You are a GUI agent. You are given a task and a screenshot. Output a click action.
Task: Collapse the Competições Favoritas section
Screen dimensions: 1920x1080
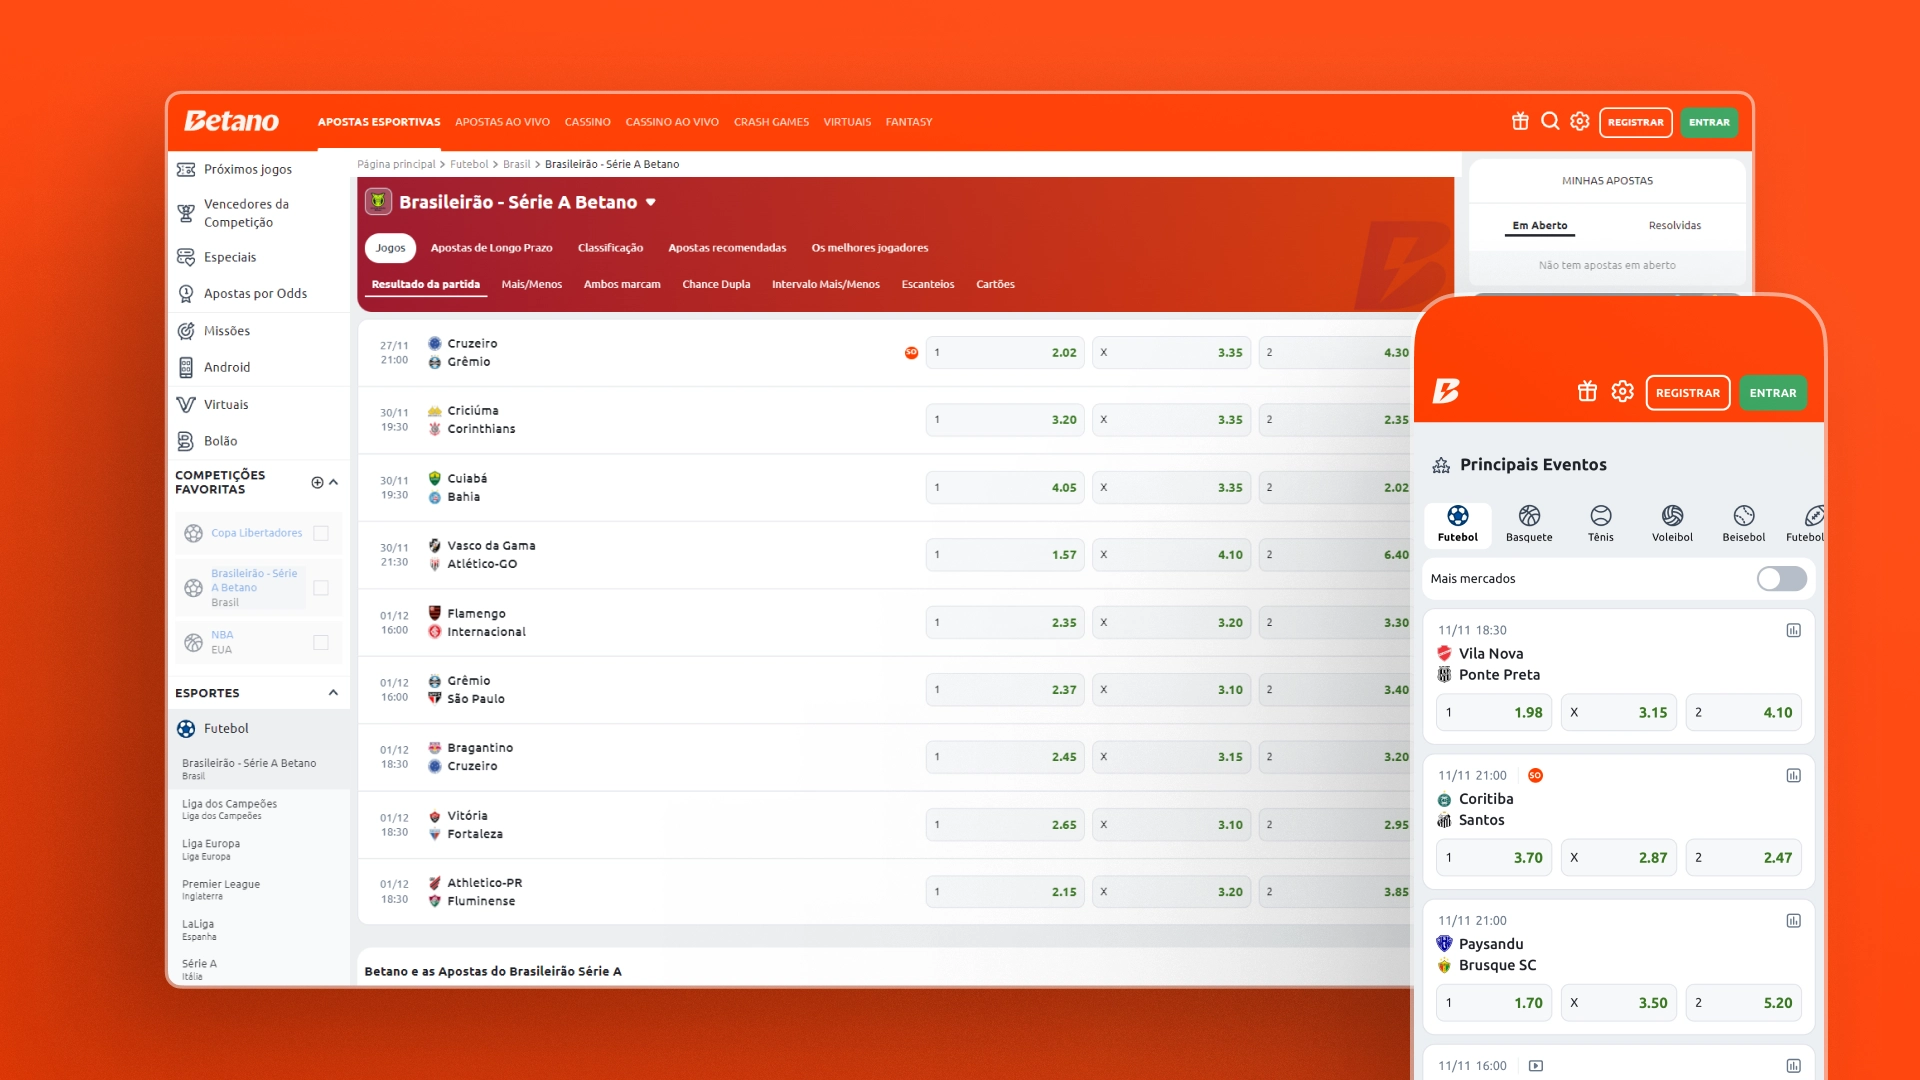[x=333, y=482]
